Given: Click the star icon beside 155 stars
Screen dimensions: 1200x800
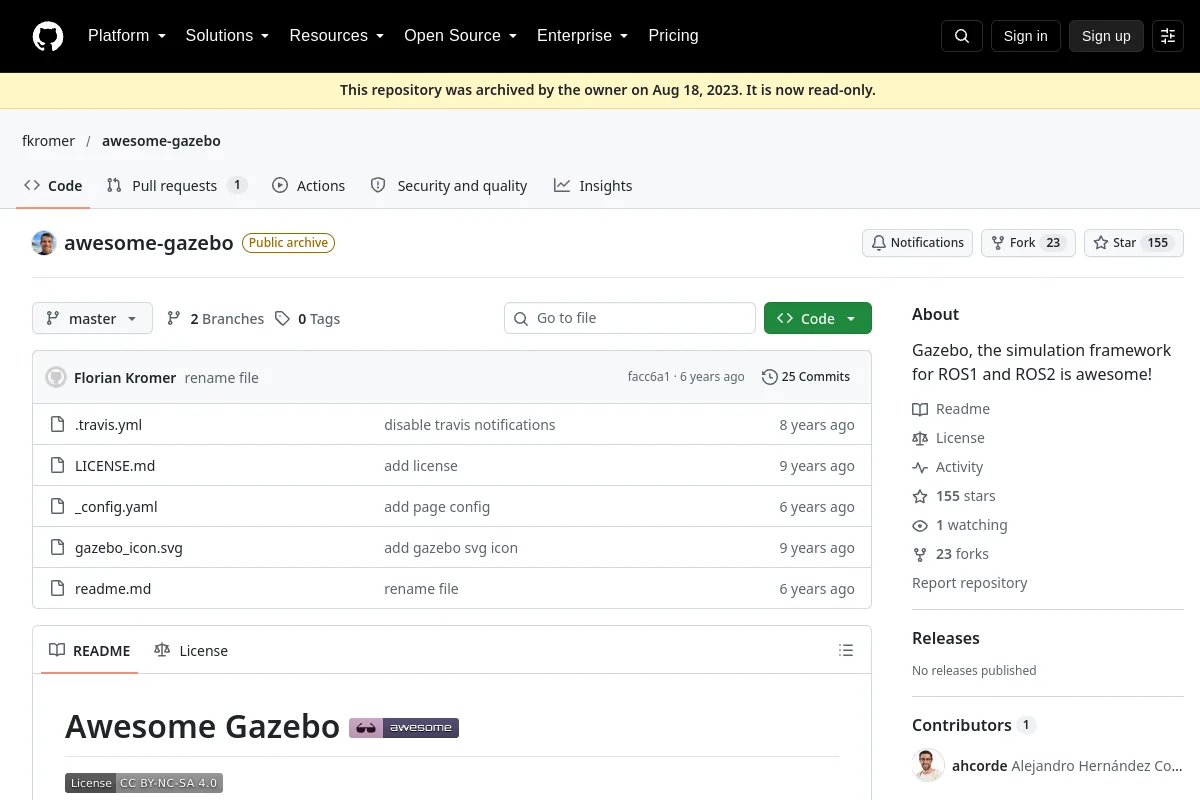Looking at the screenshot, I should [x=920, y=496].
